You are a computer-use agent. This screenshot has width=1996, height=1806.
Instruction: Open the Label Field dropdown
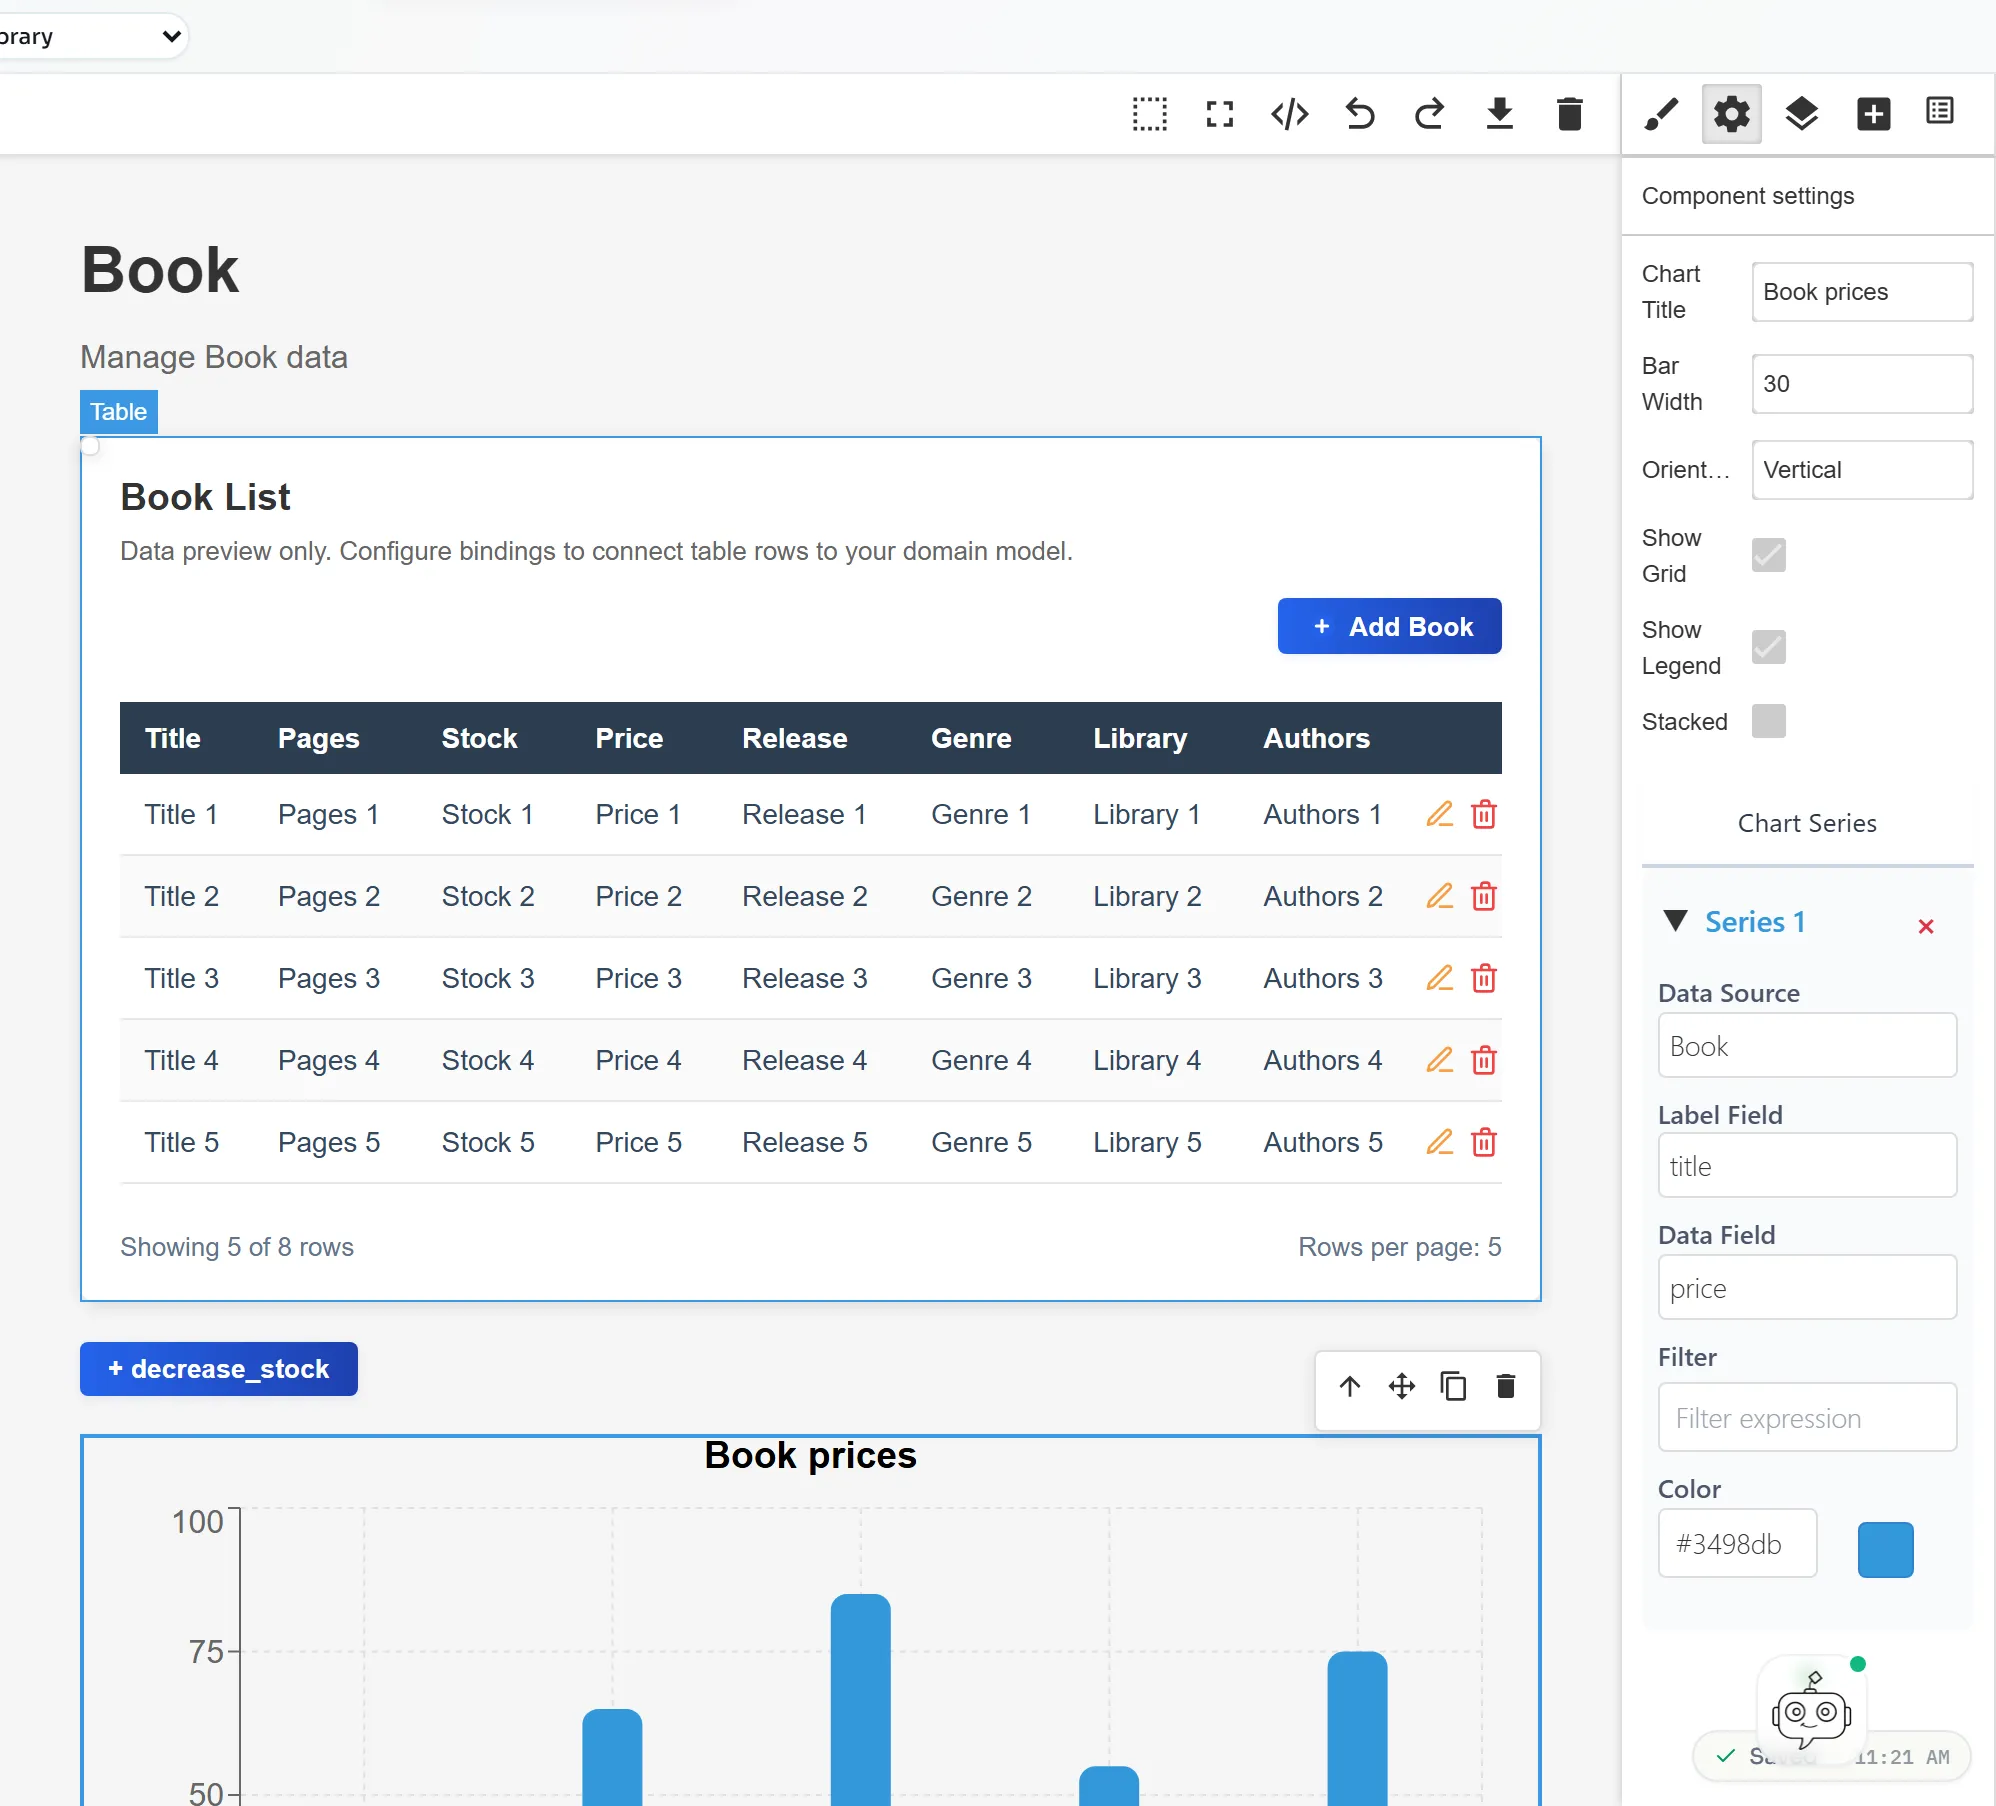1807,1166
